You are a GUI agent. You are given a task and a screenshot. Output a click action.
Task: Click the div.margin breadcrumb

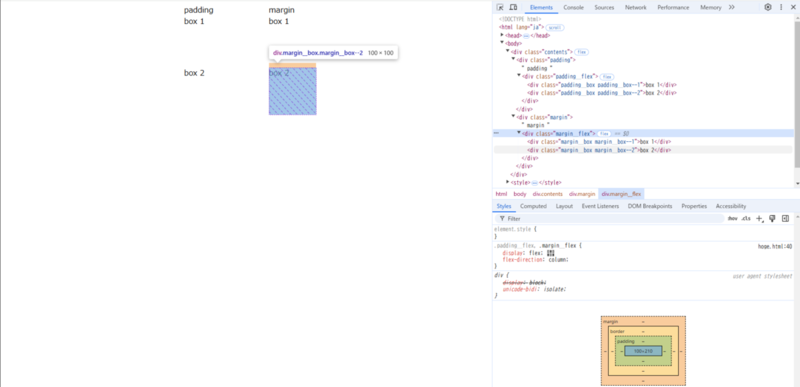[582, 194]
